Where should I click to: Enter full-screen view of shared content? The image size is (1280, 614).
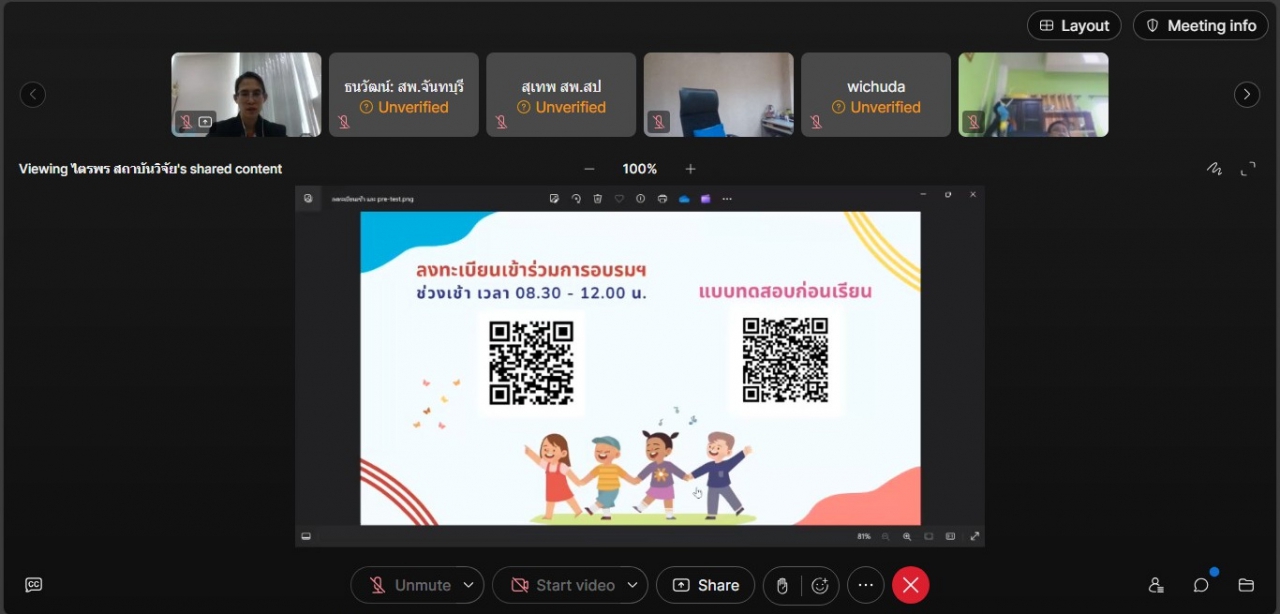point(1248,169)
